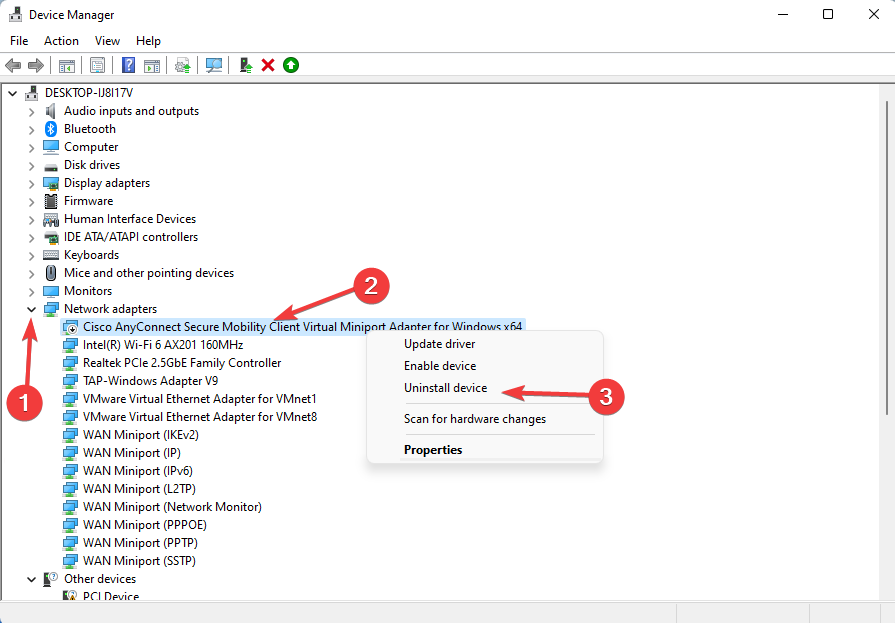Click the green circle arrow enable device icon
This screenshot has width=895, height=623.
pos(291,65)
